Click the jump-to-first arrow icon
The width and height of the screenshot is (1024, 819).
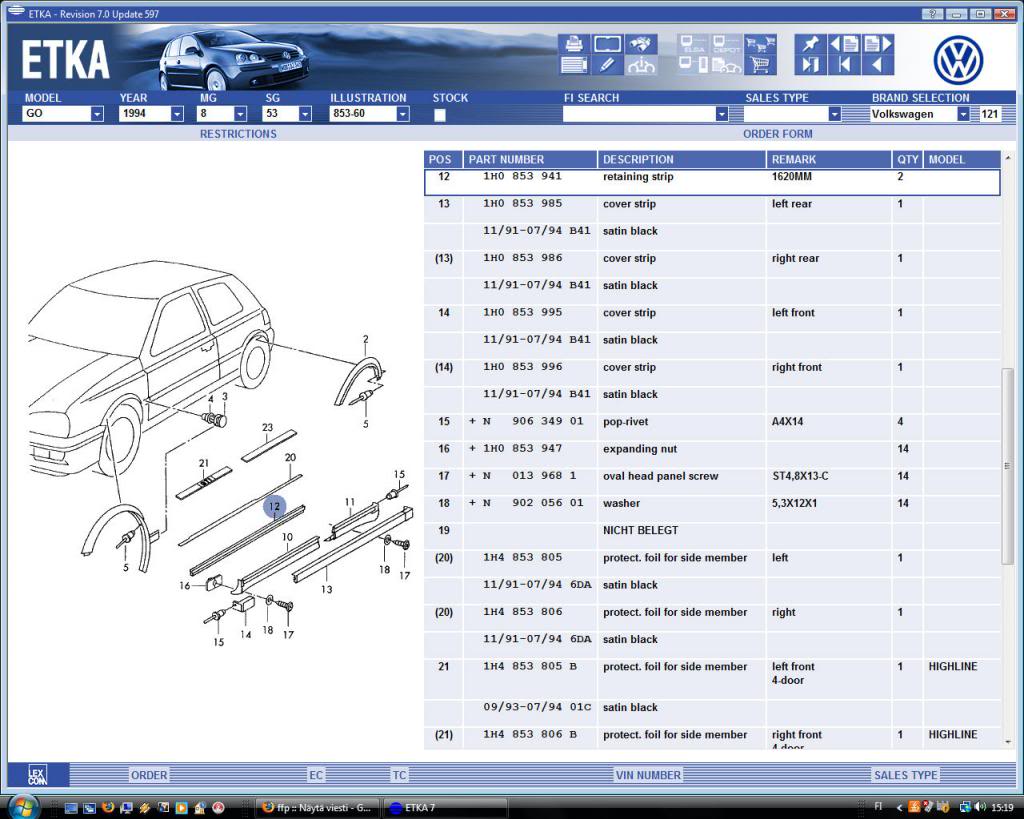[844, 65]
